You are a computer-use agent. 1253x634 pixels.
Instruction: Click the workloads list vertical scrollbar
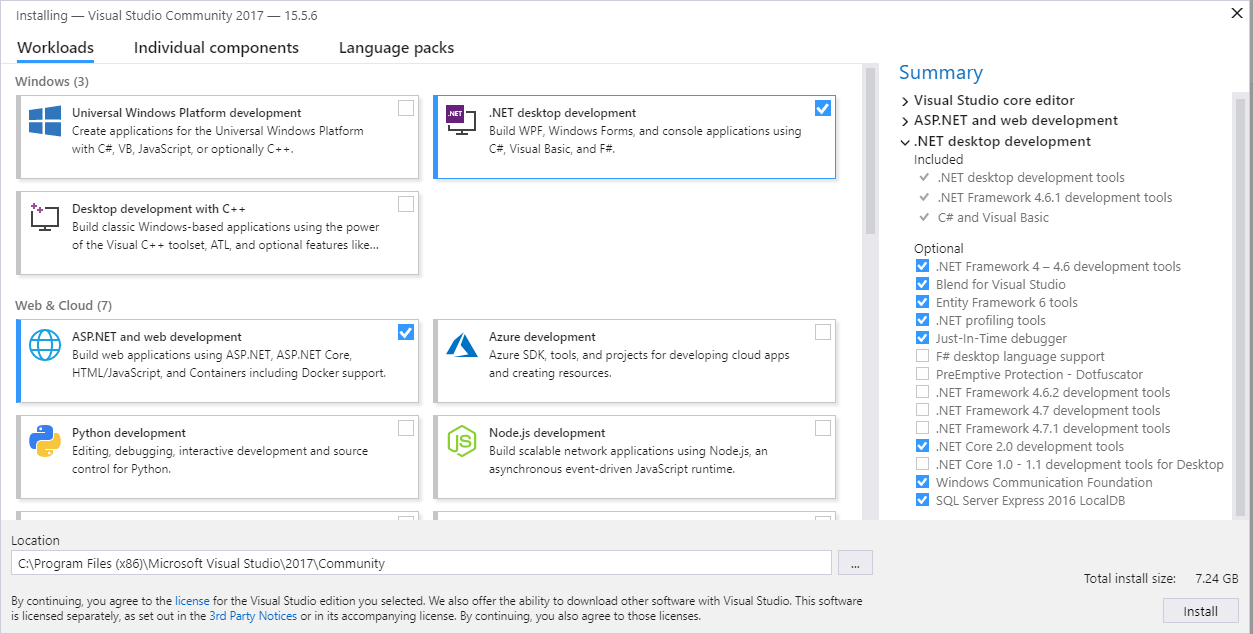coord(870,150)
